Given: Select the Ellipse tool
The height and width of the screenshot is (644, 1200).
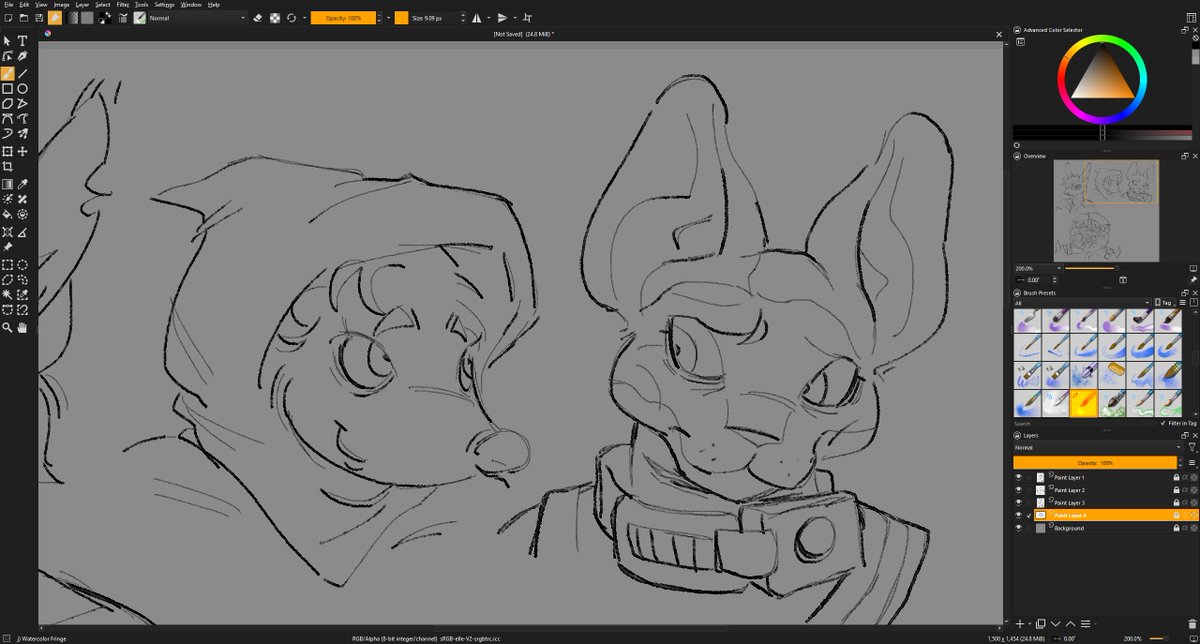Looking at the screenshot, I should coord(22,88).
